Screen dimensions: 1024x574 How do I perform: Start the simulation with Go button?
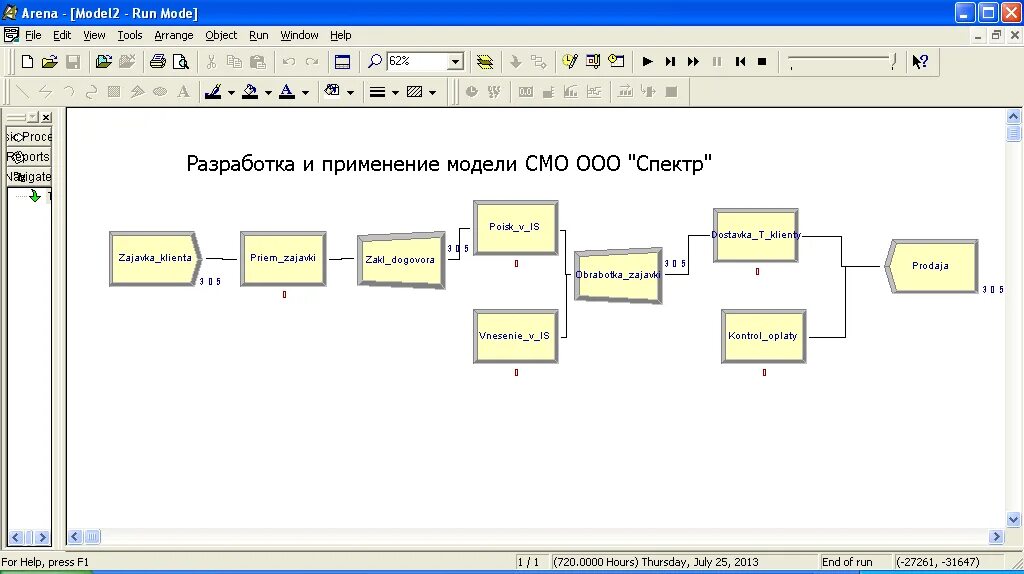coord(647,61)
